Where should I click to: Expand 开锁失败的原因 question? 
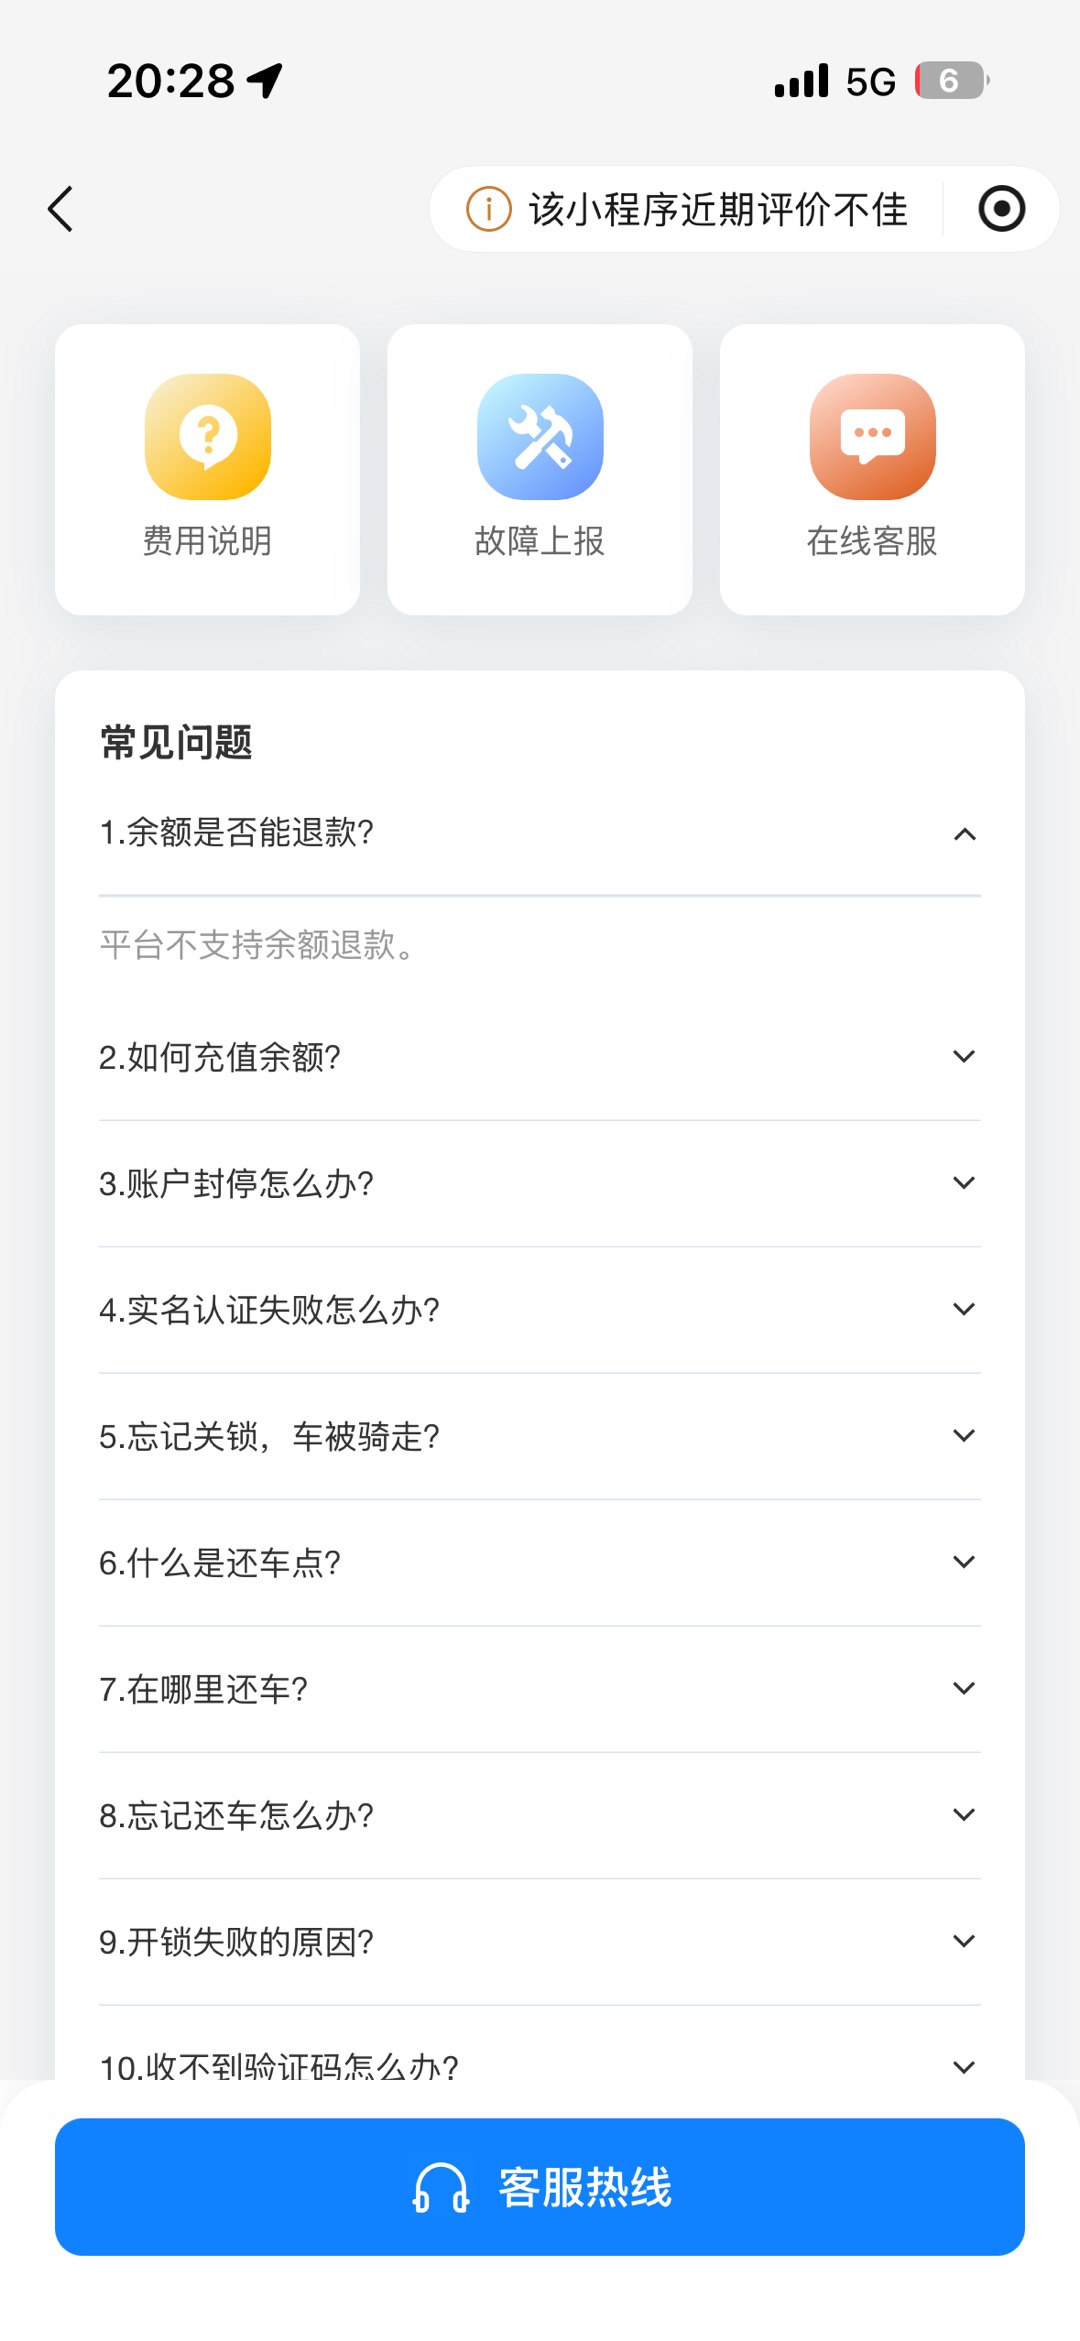[x=964, y=1941]
